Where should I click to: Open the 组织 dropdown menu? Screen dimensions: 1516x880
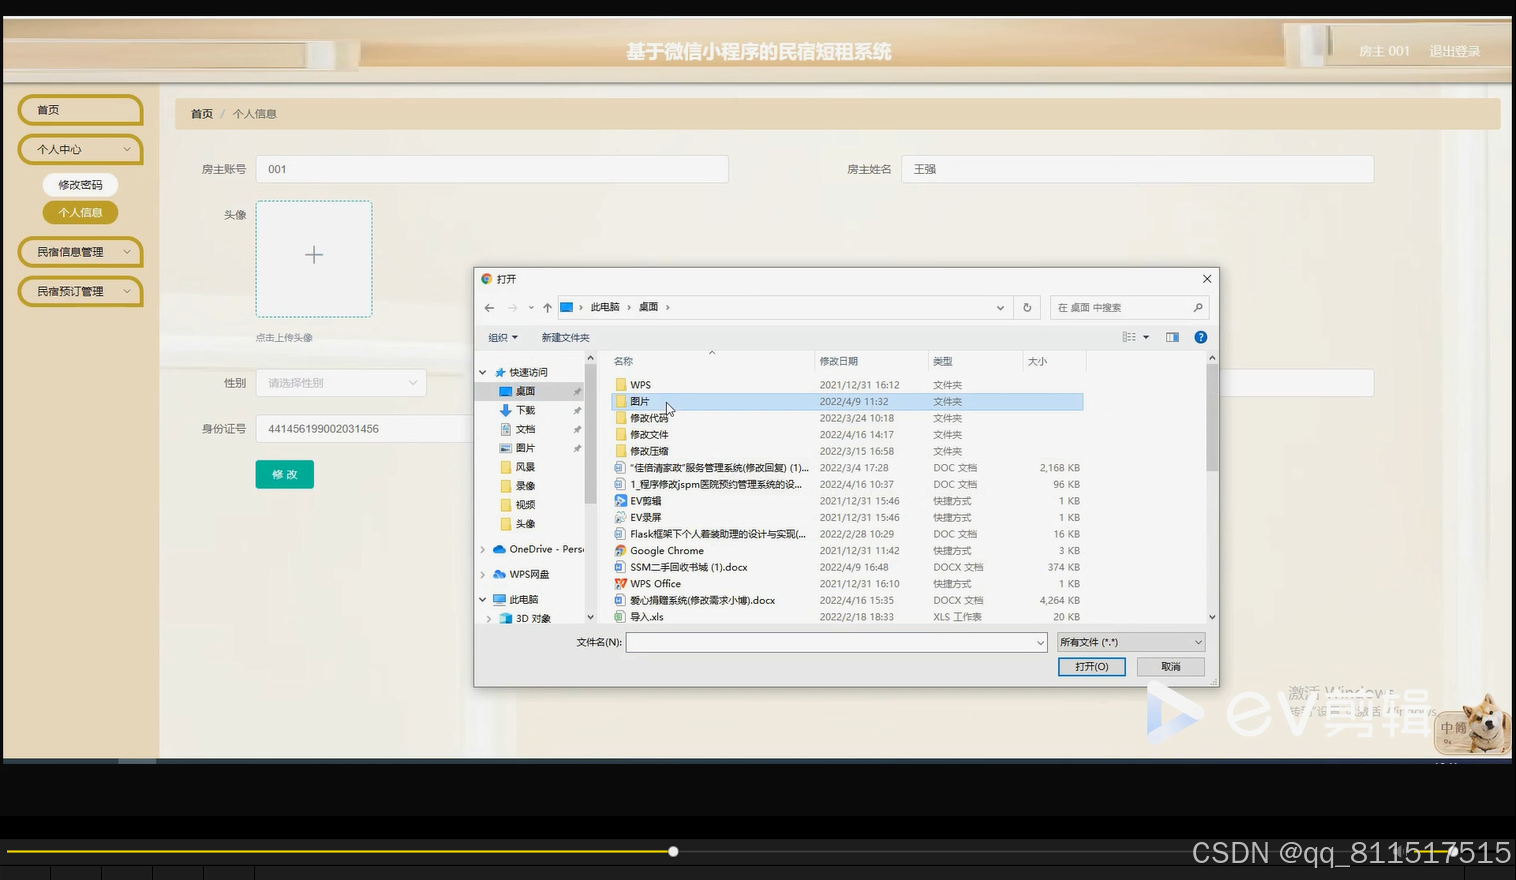coord(503,337)
